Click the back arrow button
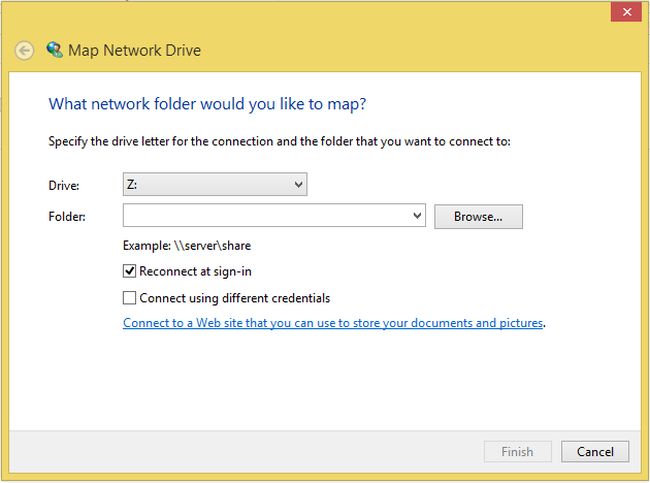 coord(24,51)
